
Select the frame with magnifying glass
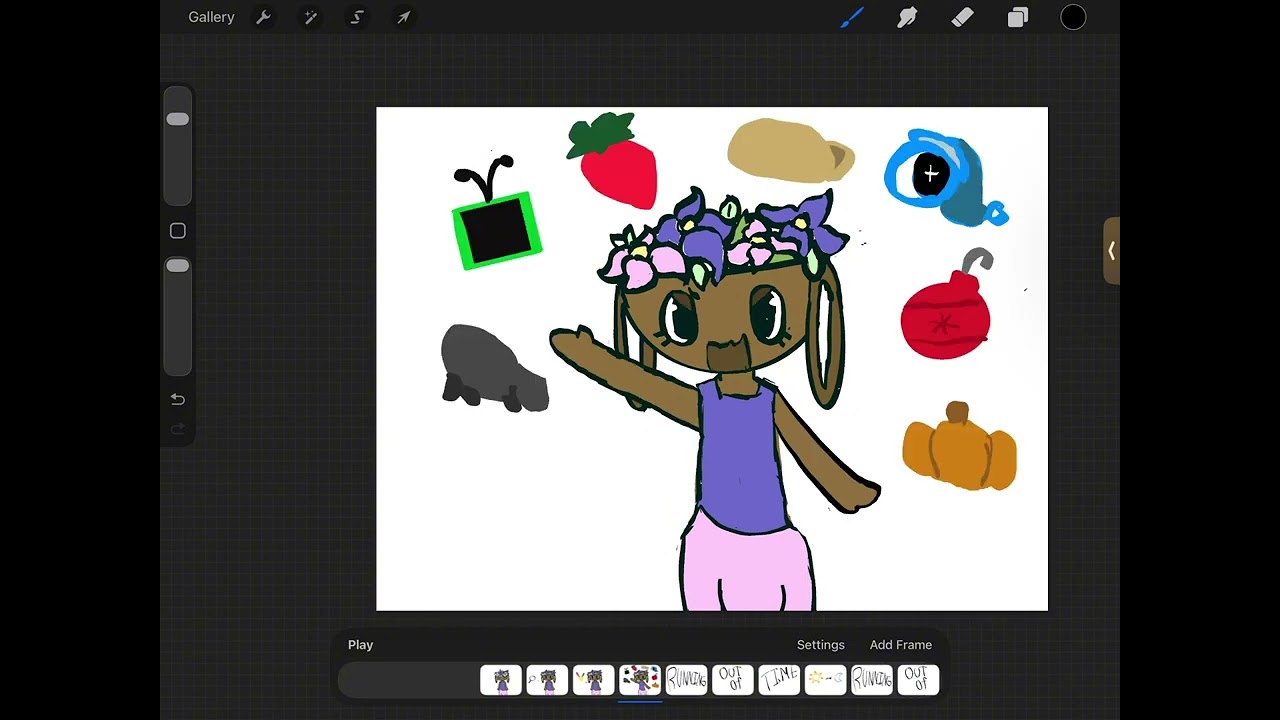coord(547,680)
